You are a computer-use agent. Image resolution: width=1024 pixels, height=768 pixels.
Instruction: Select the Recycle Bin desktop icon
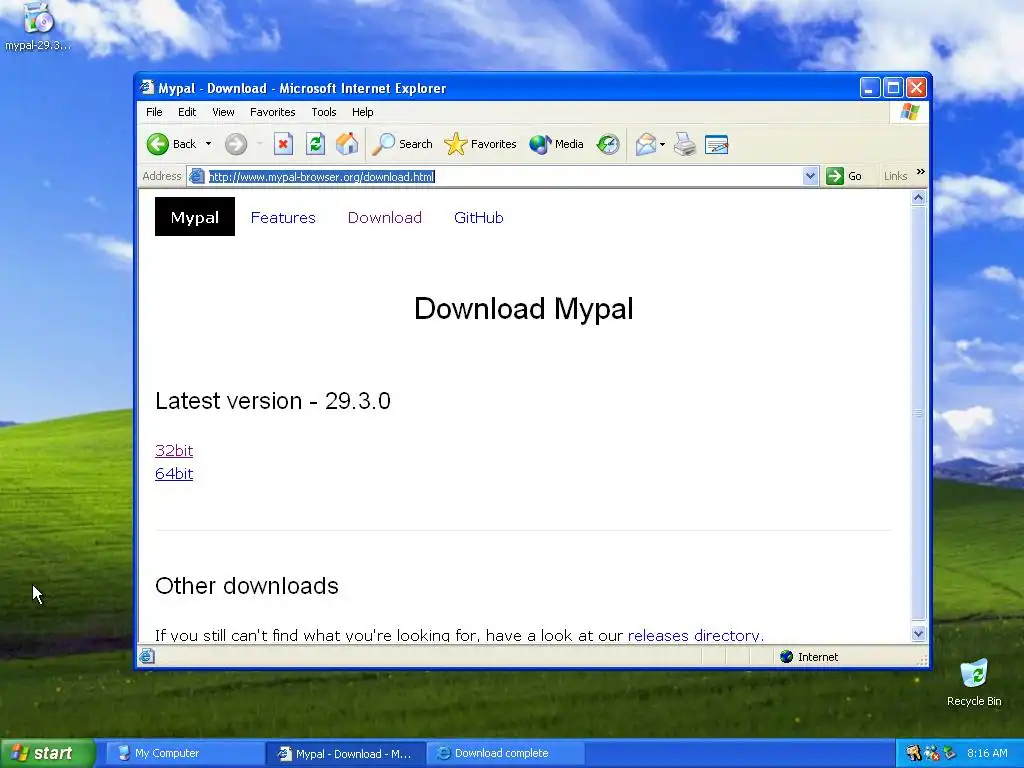pyautogui.click(x=974, y=682)
